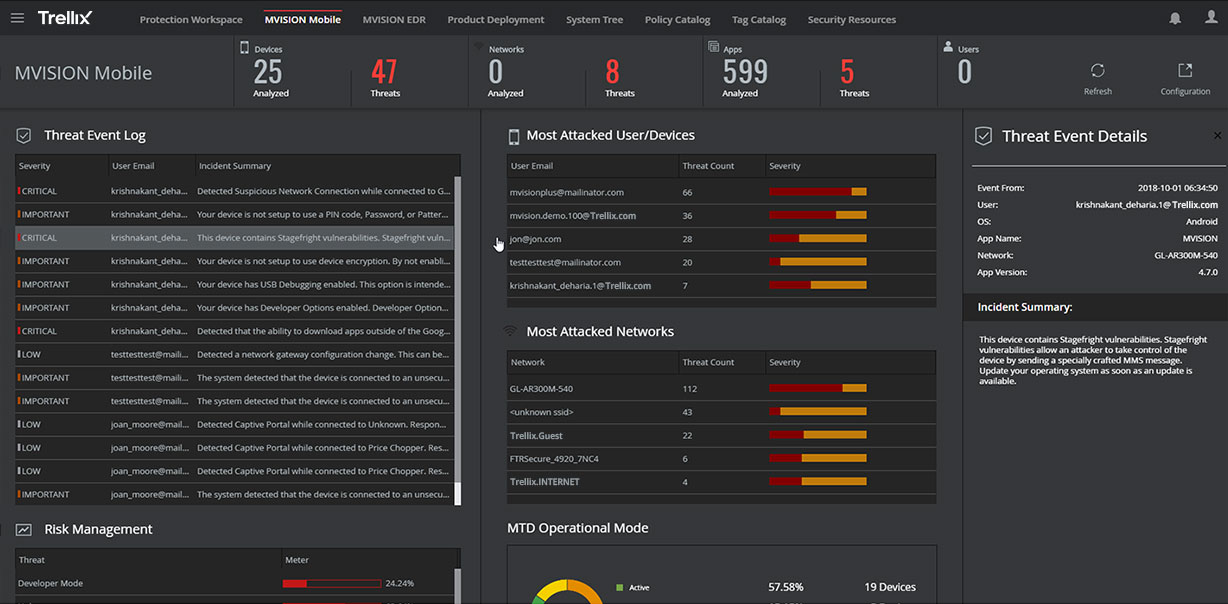The image size is (1228, 604).
Task: Select mvision.demo.100@Trellix.com user row
Action: pos(722,215)
